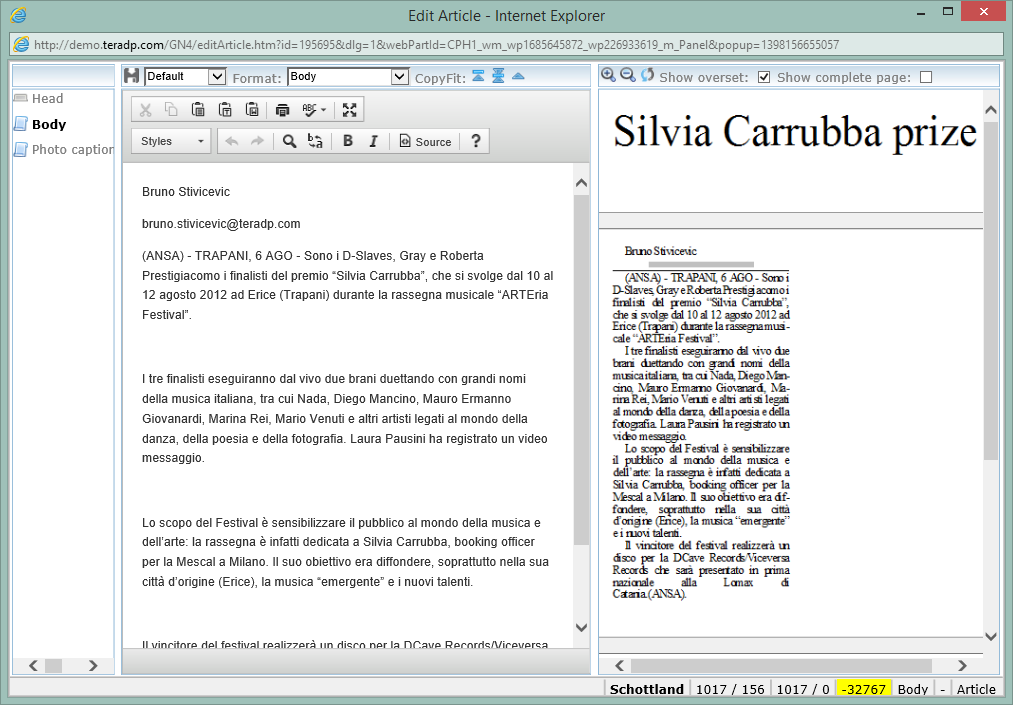
Task: Click the Replace icon
Action: 315,142
